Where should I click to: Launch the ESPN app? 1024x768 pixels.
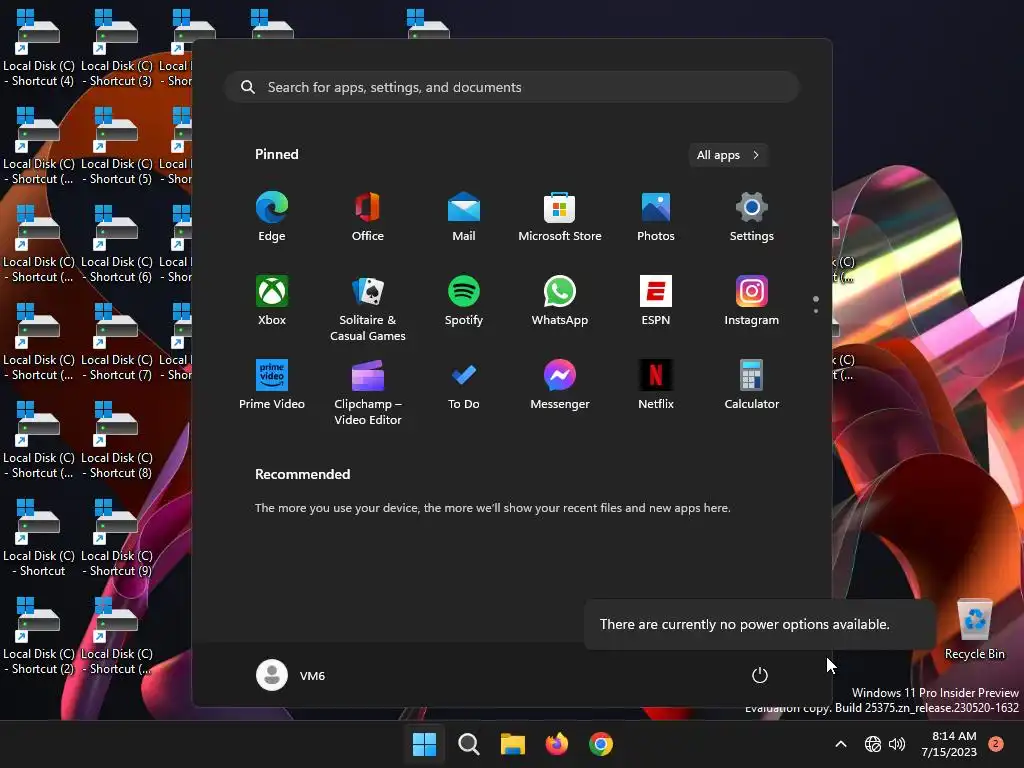656,301
